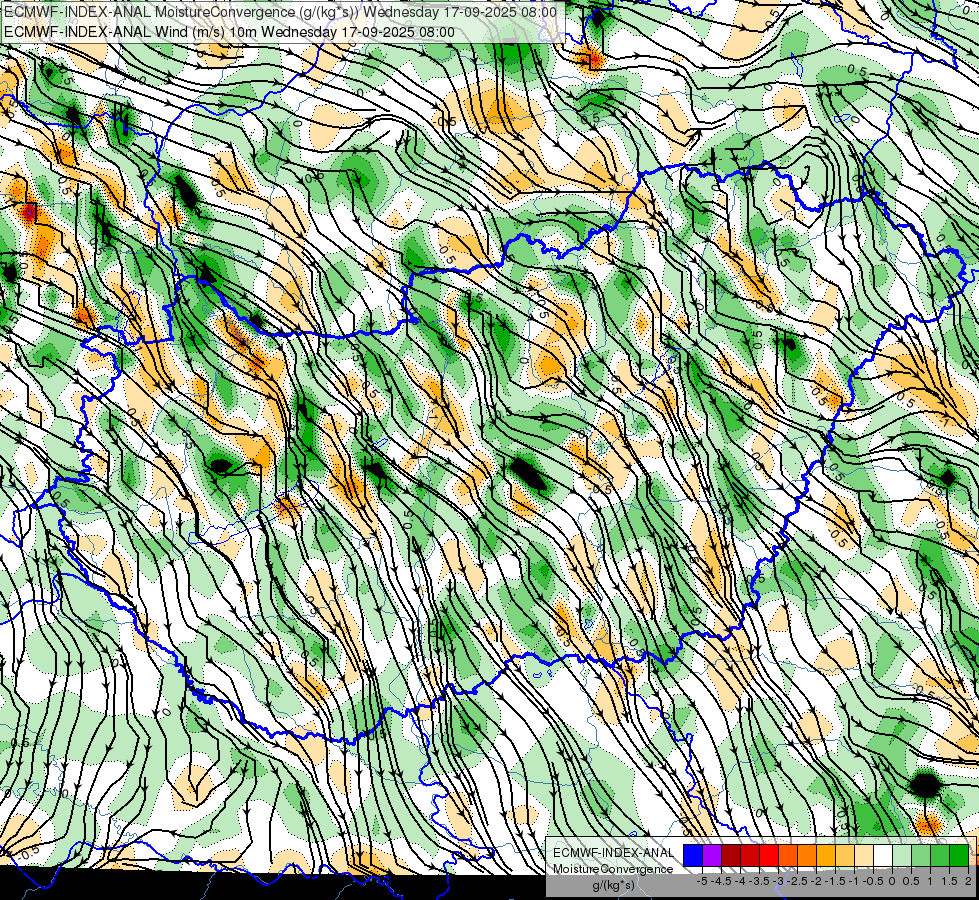979x900 pixels.
Task: Click the MoistureConvergence title line at the top
Action: pos(280,12)
